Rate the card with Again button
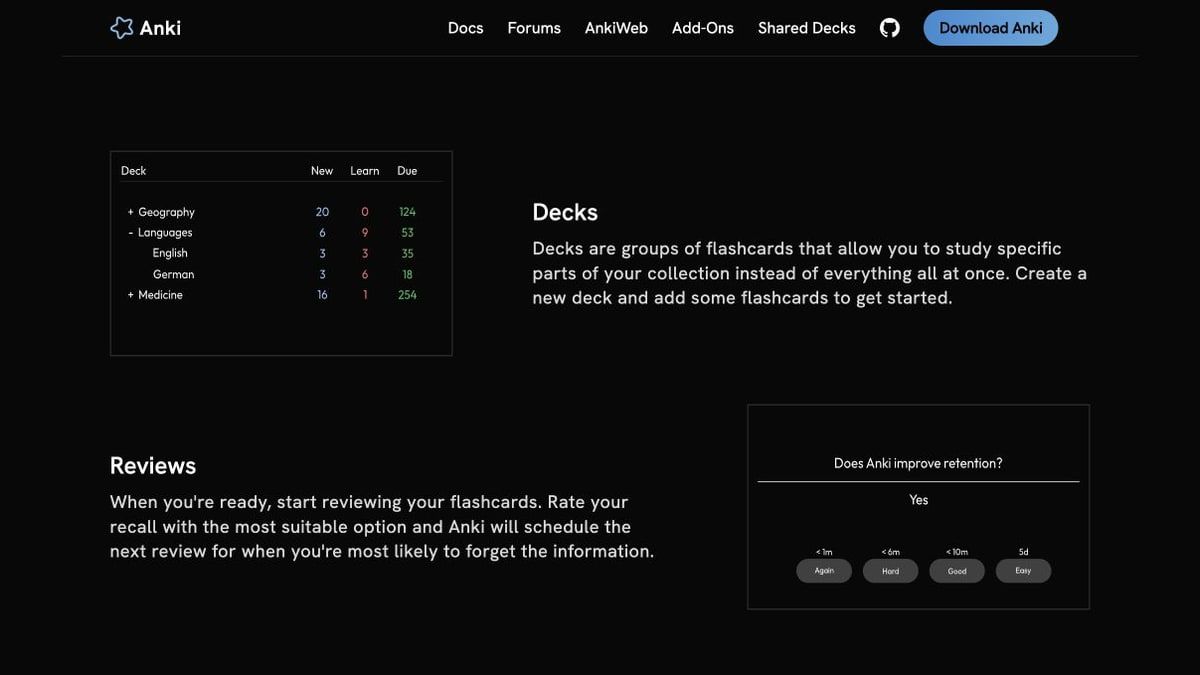 [x=824, y=571]
